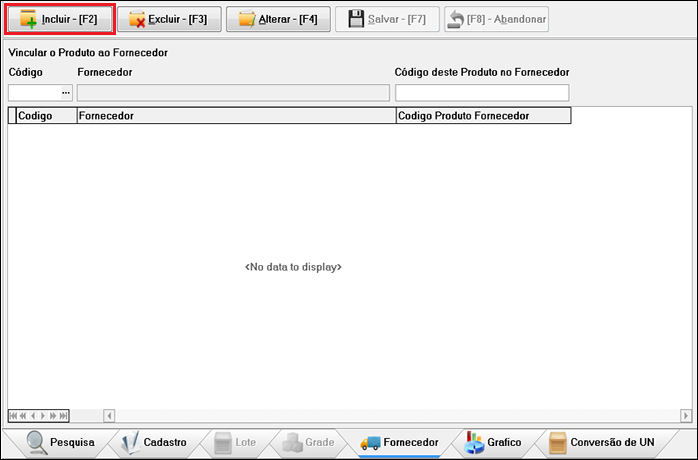Click the horizontal scrollbar left arrow
Viewport: 698px width, 460px height.
[109, 416]
